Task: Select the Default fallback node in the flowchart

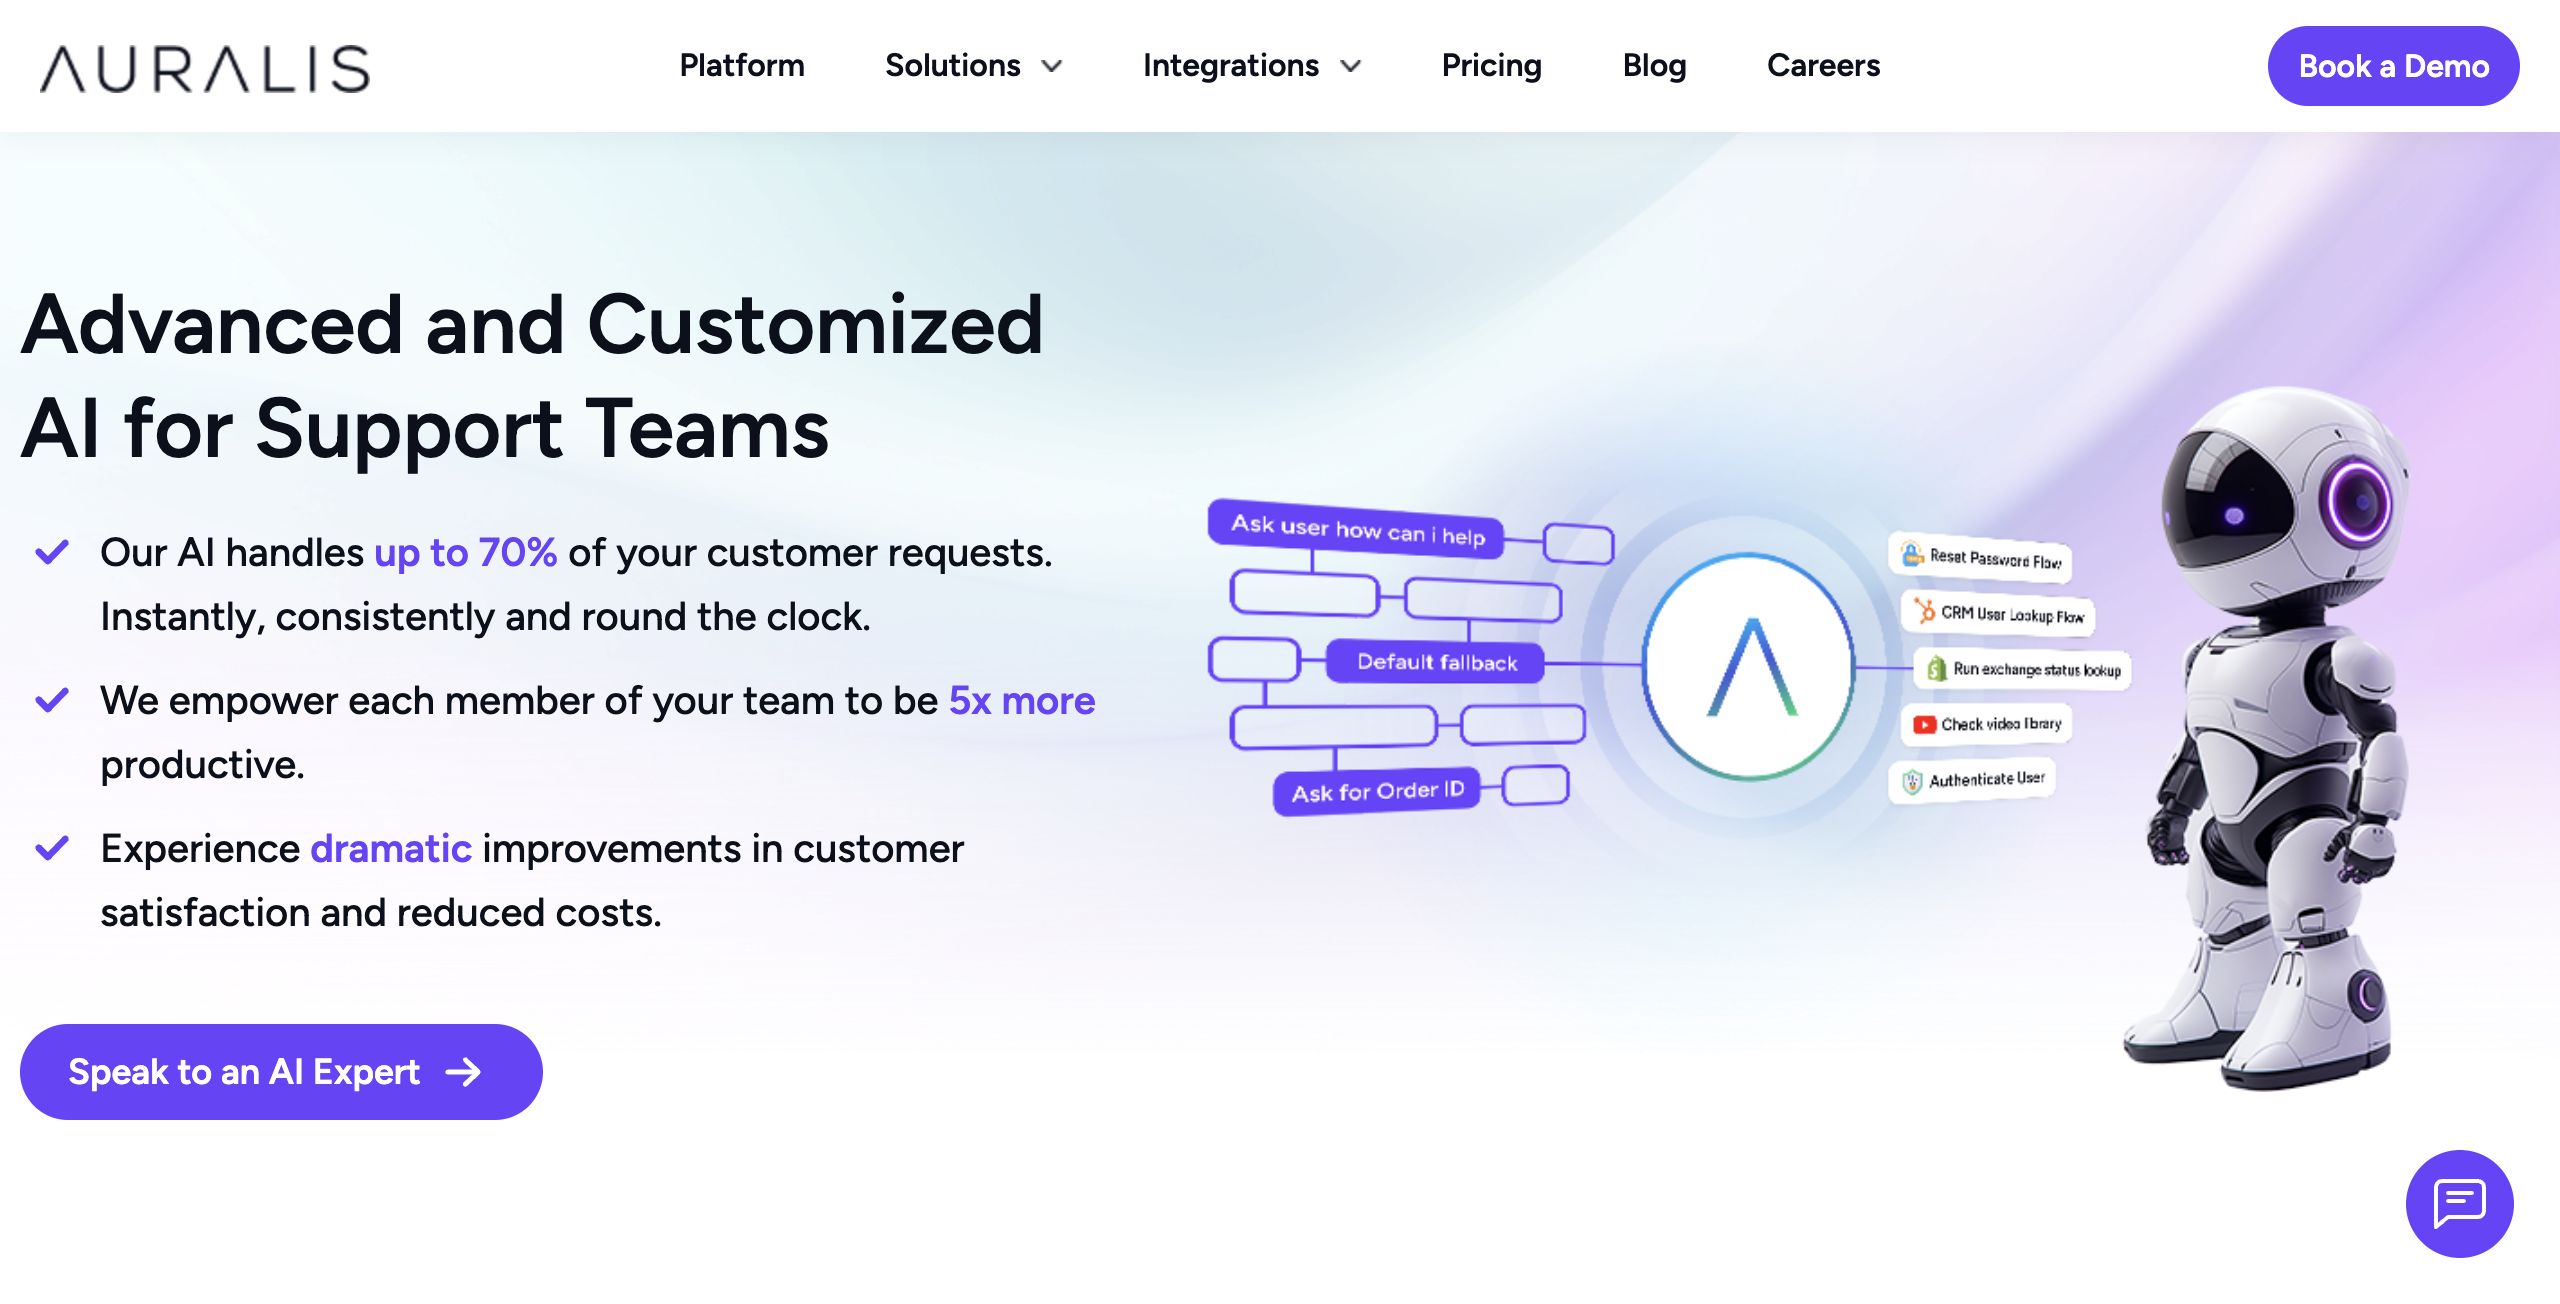Action: click(x=1437, y=661)
